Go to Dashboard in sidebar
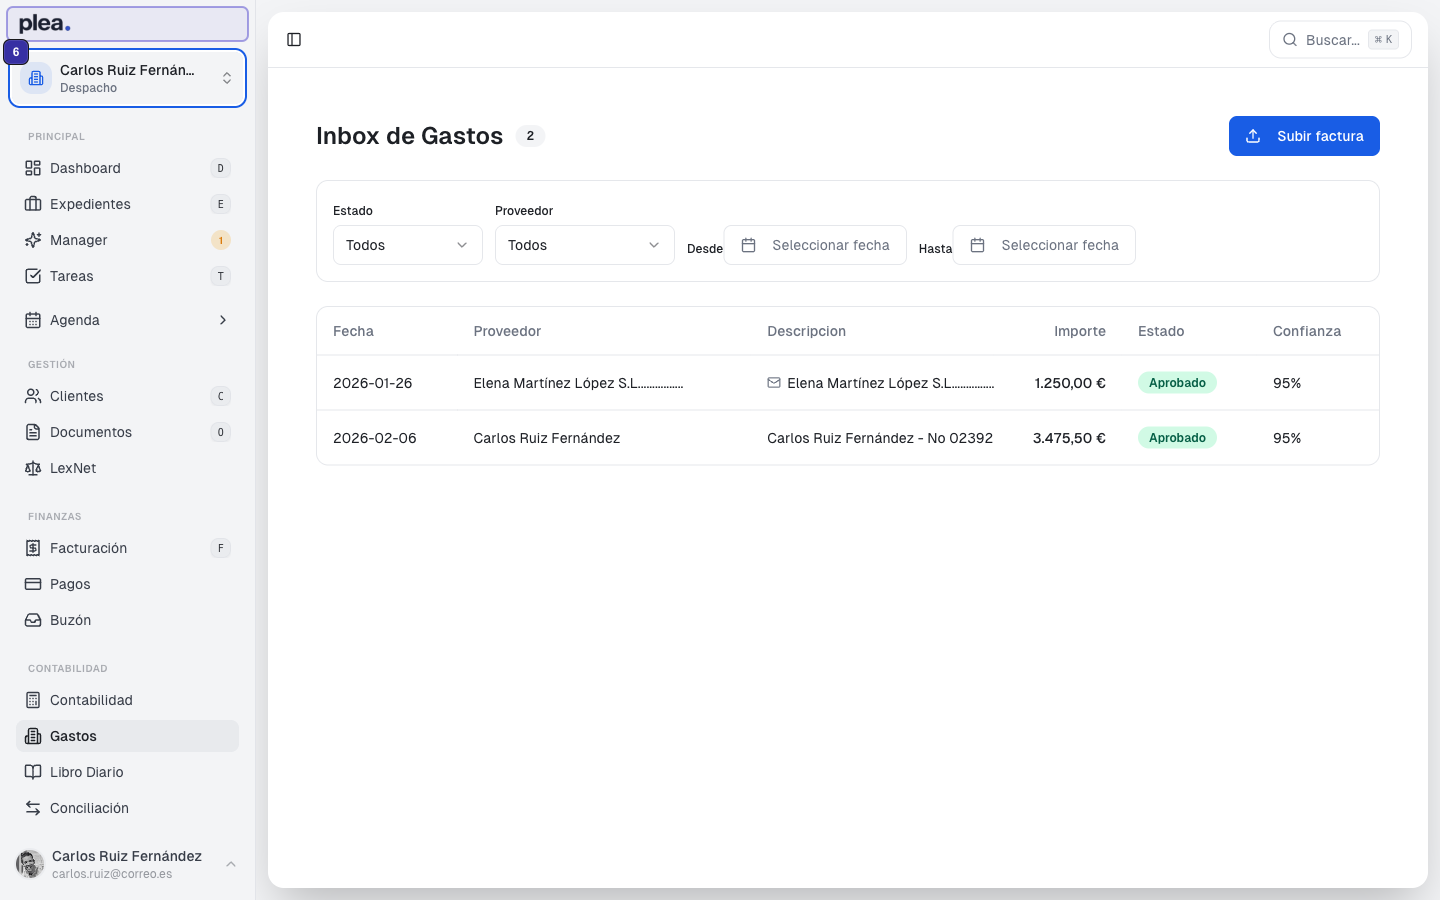Screen dimensions: 1440x900 point(128,168)
